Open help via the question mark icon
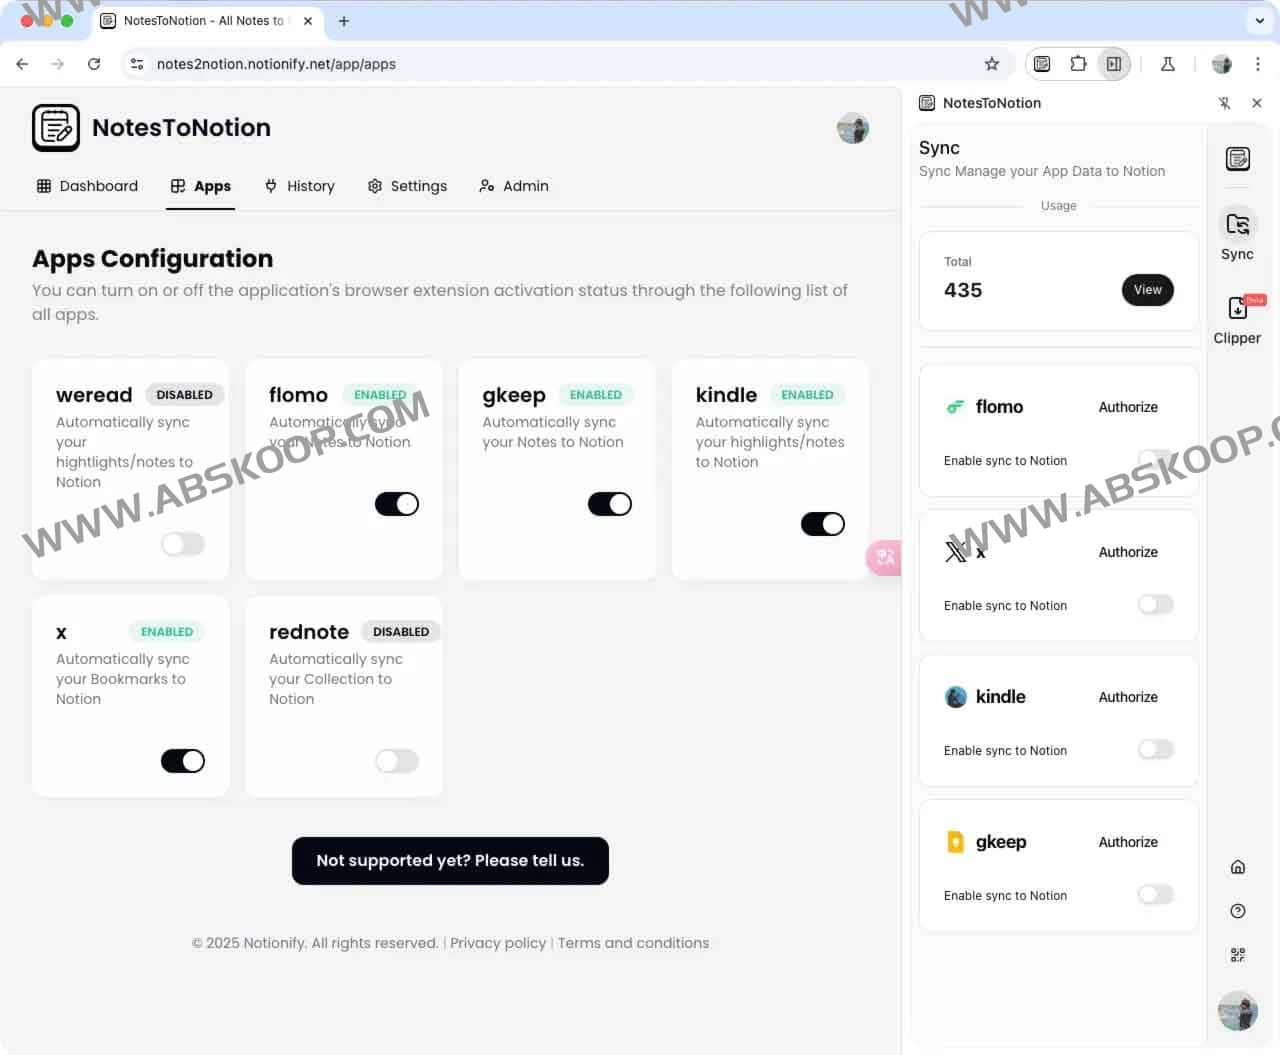Image resolution: width=1280 pixels, height=1055 pixels. point(1237,910)
